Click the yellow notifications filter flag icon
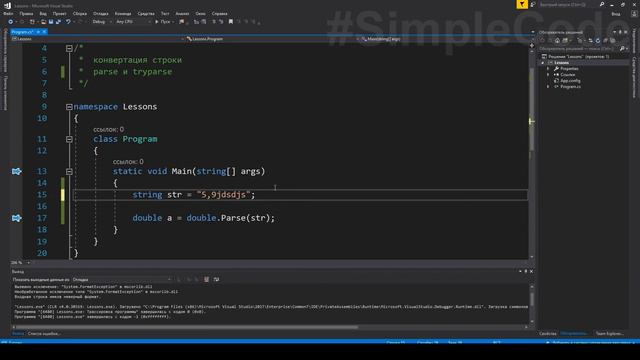This screenshot has width=640, height=360. coord(522,4)
